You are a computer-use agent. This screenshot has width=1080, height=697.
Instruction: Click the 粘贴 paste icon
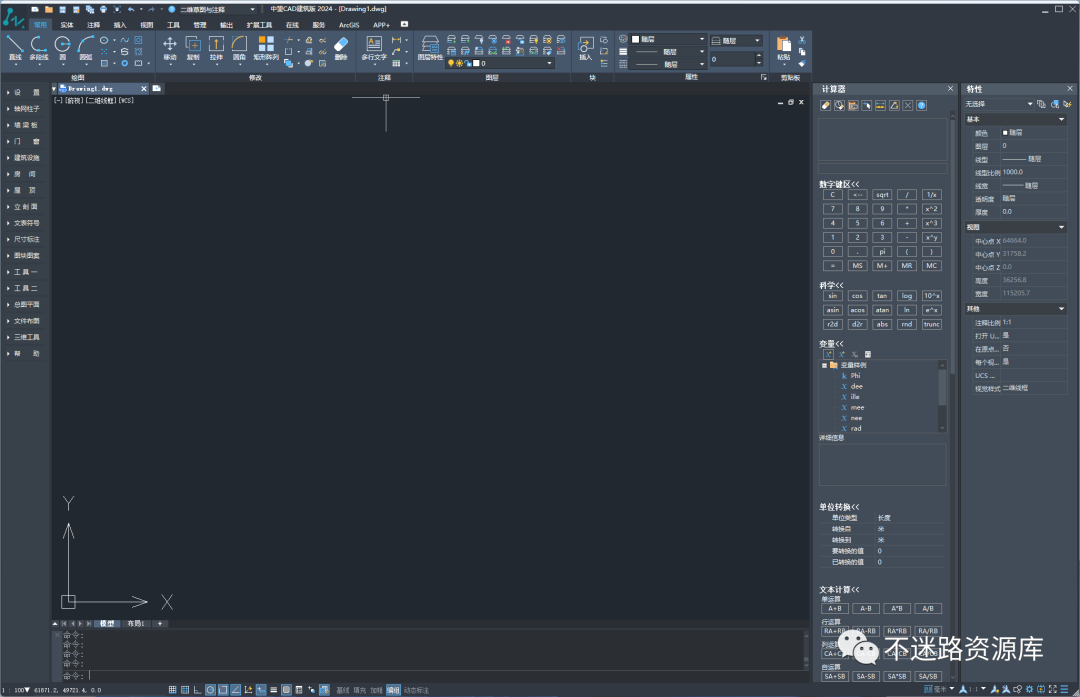click(784, 48)
